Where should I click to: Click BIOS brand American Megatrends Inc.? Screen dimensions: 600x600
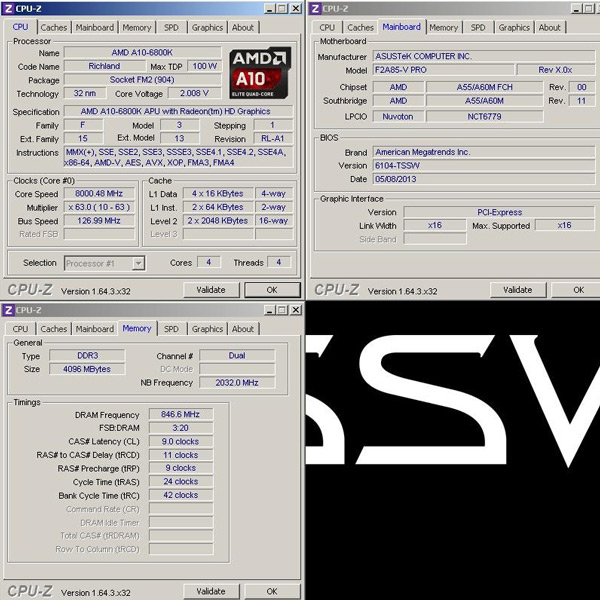pyautogui.click(x=484, y=152)
